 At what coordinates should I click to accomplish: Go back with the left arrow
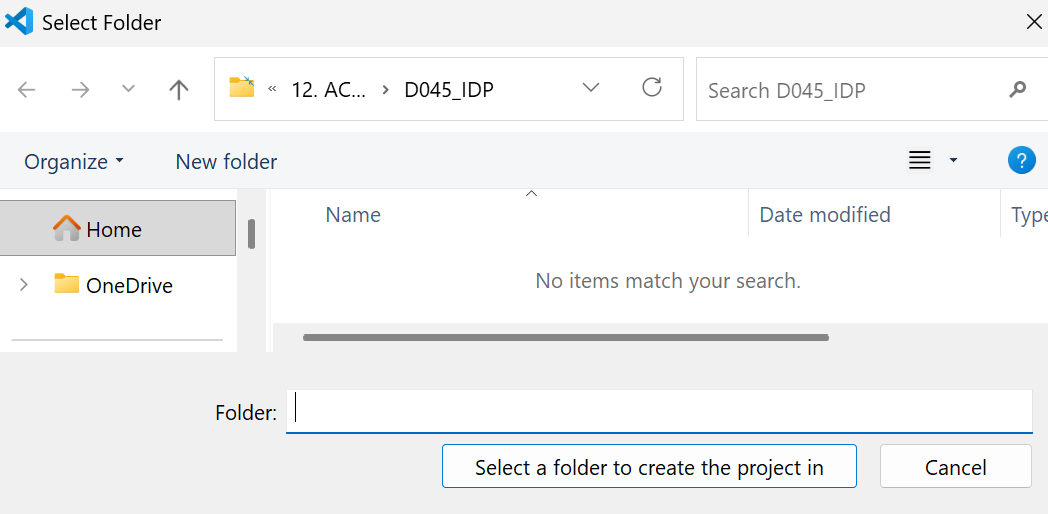(x=26, y=90)
